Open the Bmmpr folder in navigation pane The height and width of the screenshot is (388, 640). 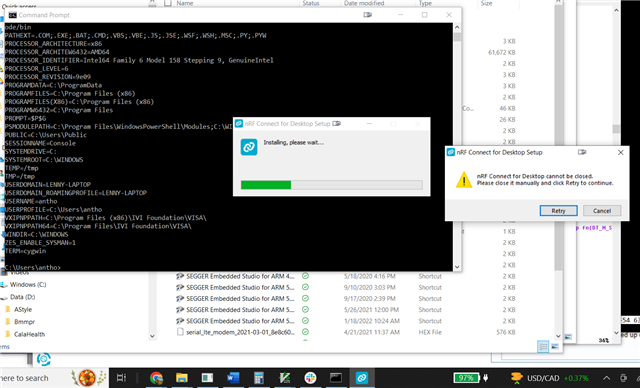(x=24, y=321)
